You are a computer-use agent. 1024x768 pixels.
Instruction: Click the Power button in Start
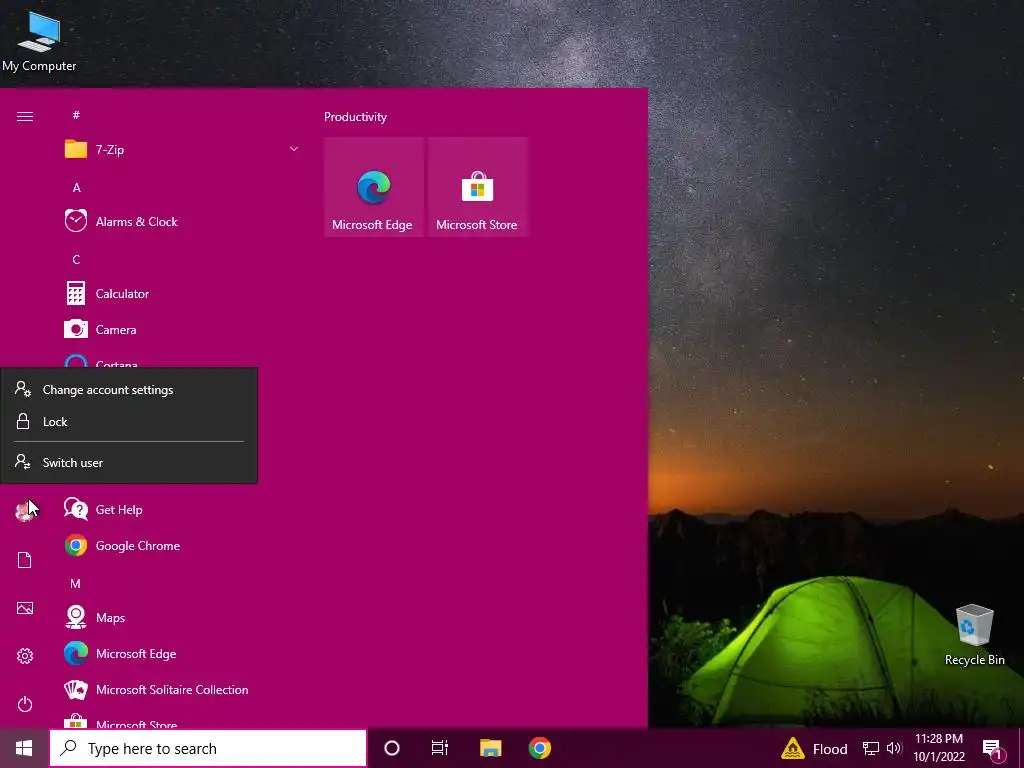[x=25, y=704]
